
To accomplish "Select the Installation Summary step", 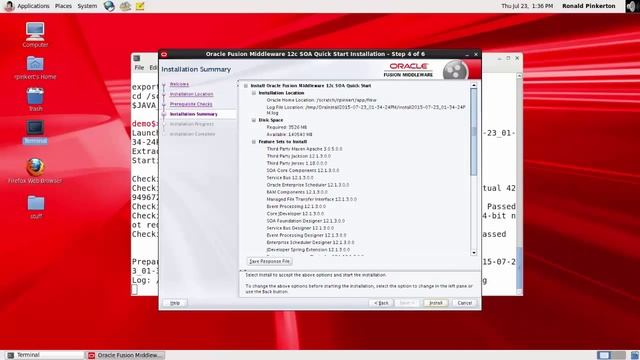I will [193, 114].
